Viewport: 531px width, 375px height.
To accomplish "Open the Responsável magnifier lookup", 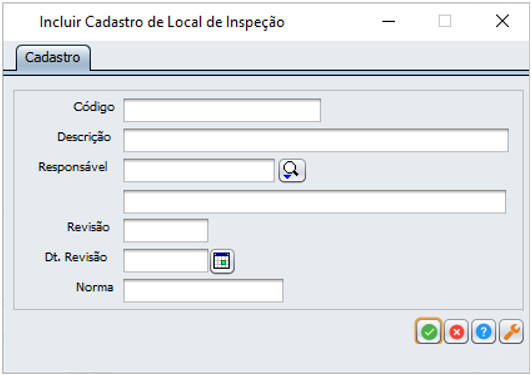I will pos(292,170).
